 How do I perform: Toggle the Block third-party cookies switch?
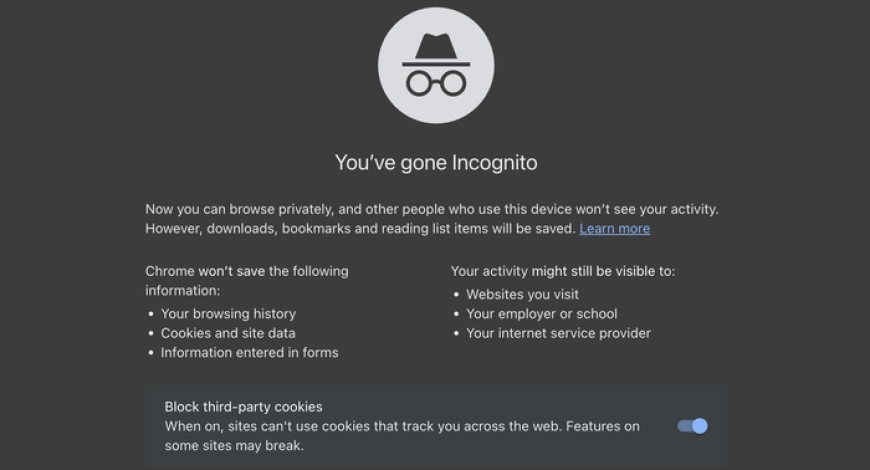click(692, 426)
